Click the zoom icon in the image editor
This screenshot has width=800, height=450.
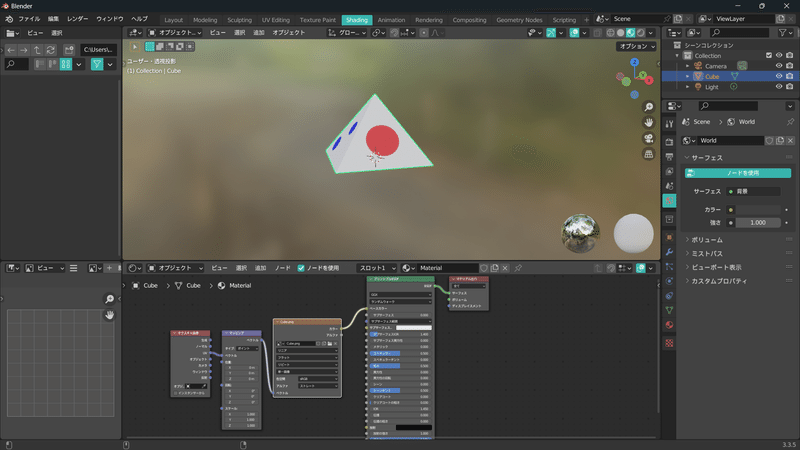pos(109,299)
